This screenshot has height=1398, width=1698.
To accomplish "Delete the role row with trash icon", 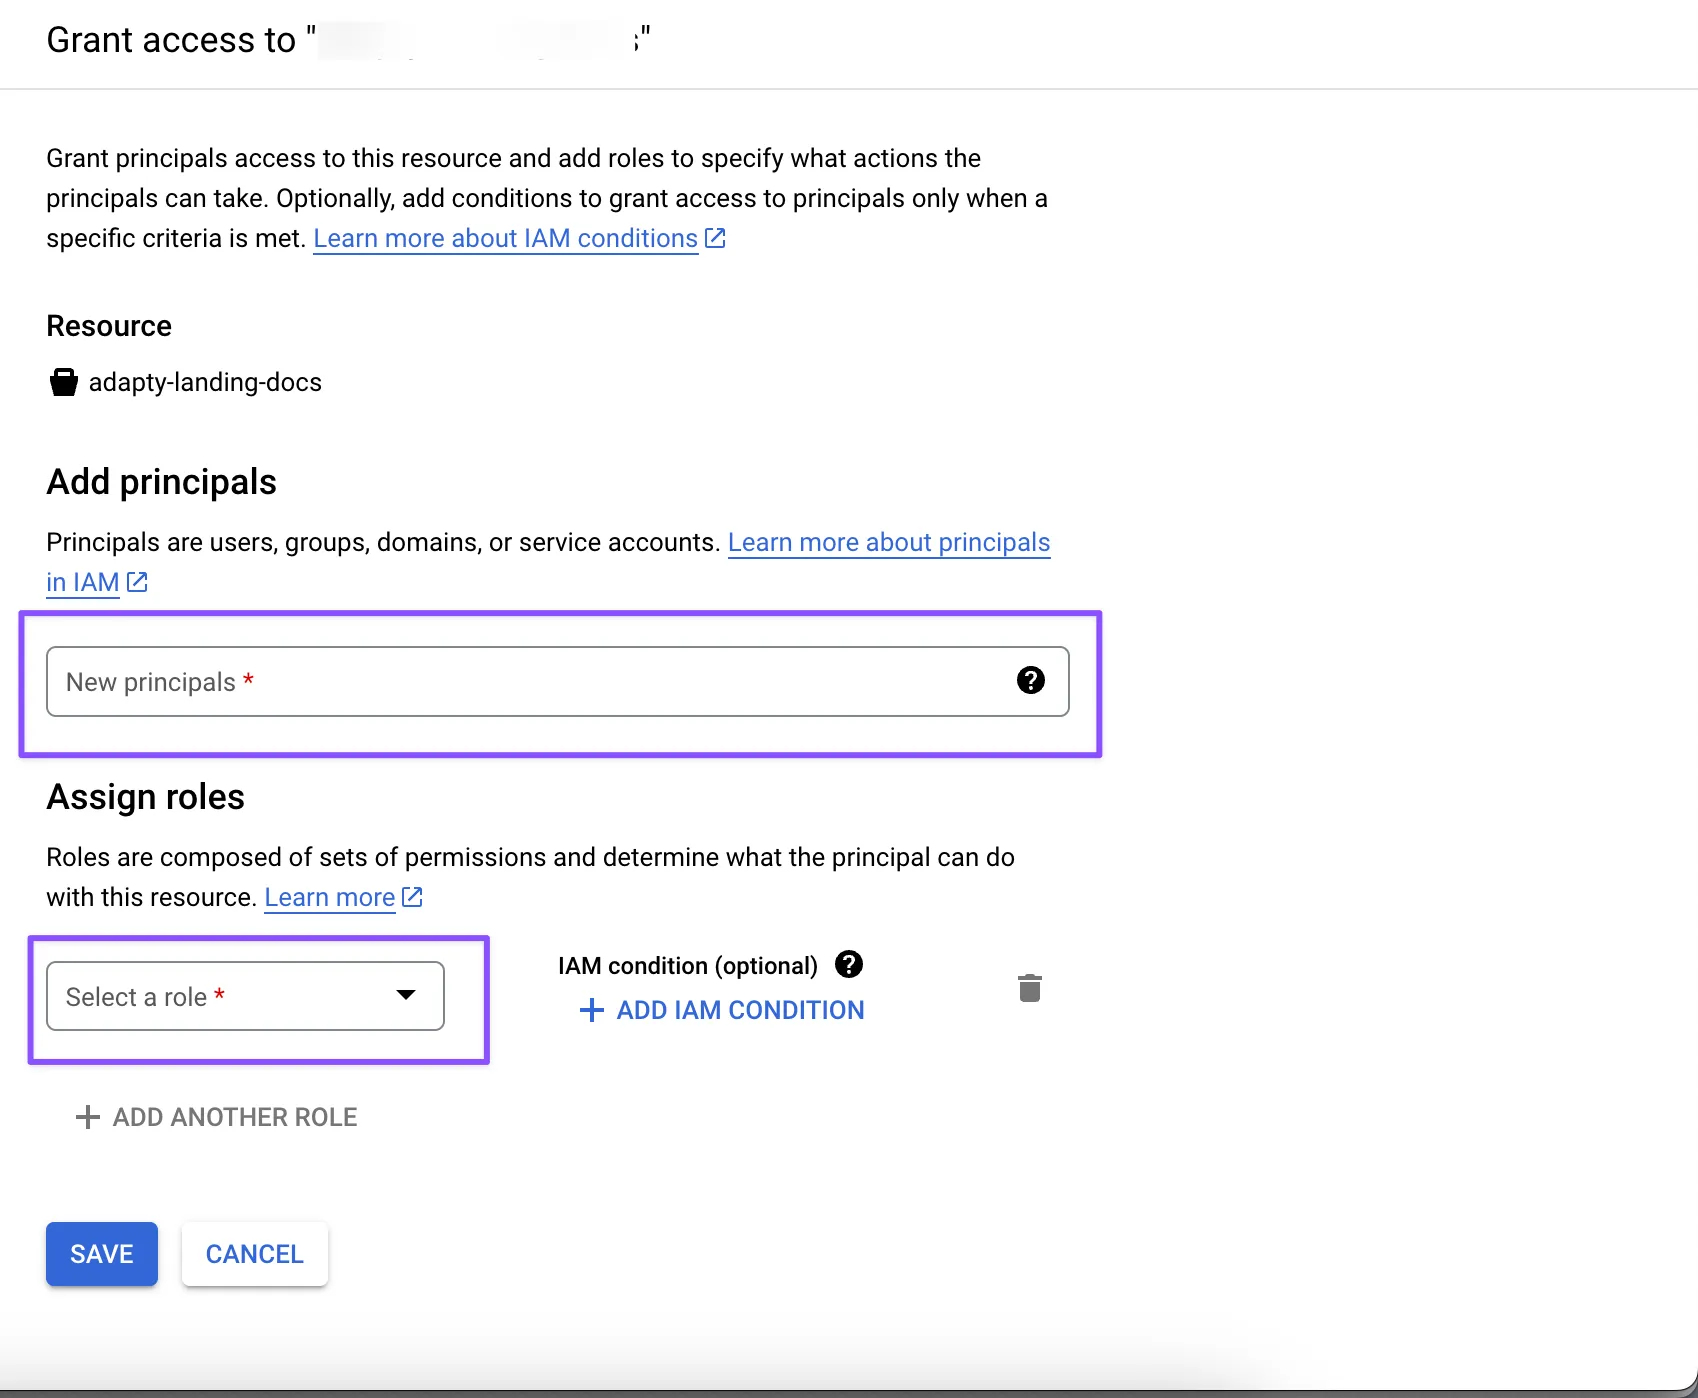I will coord(1029,988).
